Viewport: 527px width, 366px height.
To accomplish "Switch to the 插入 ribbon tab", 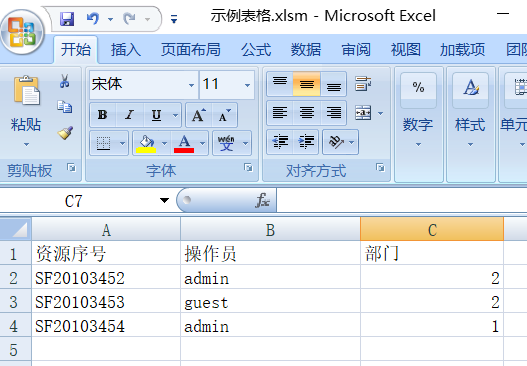I will (x=126, y=50).
